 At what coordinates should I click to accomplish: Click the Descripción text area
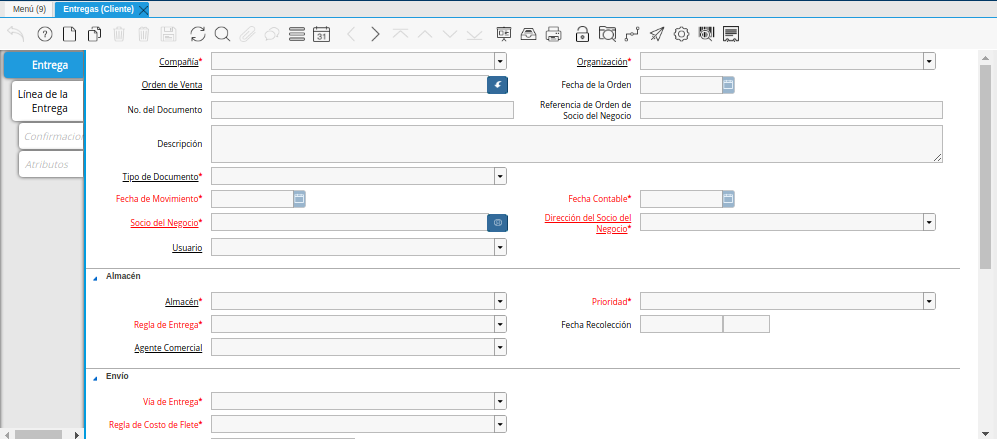[577, 144]
